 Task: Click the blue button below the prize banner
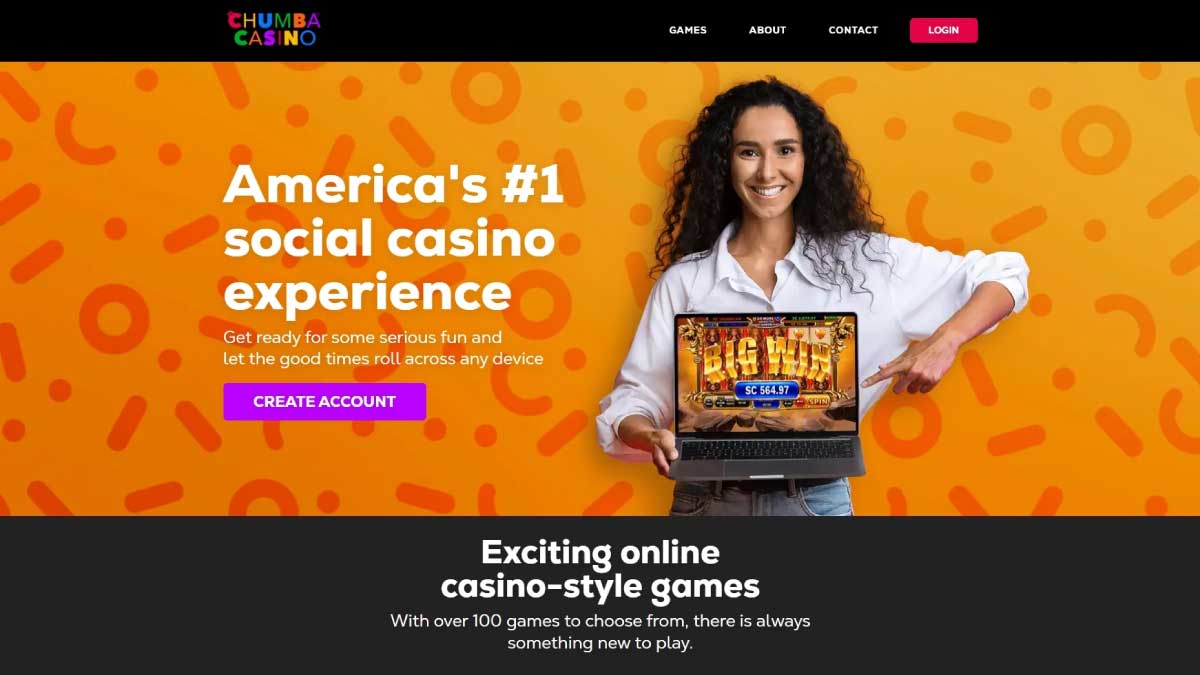coord(767,404)
